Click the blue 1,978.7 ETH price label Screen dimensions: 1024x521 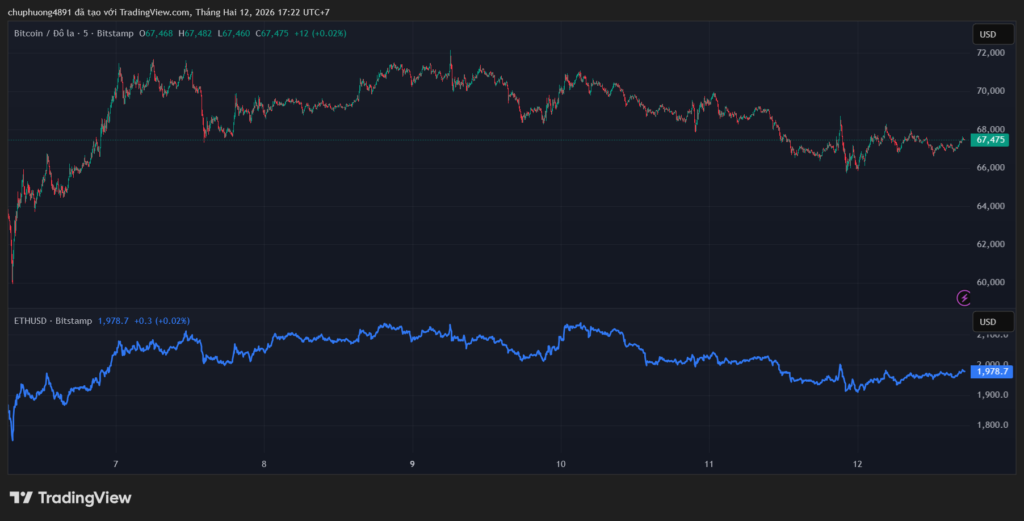pyautogui.click(x=991, y=371)
